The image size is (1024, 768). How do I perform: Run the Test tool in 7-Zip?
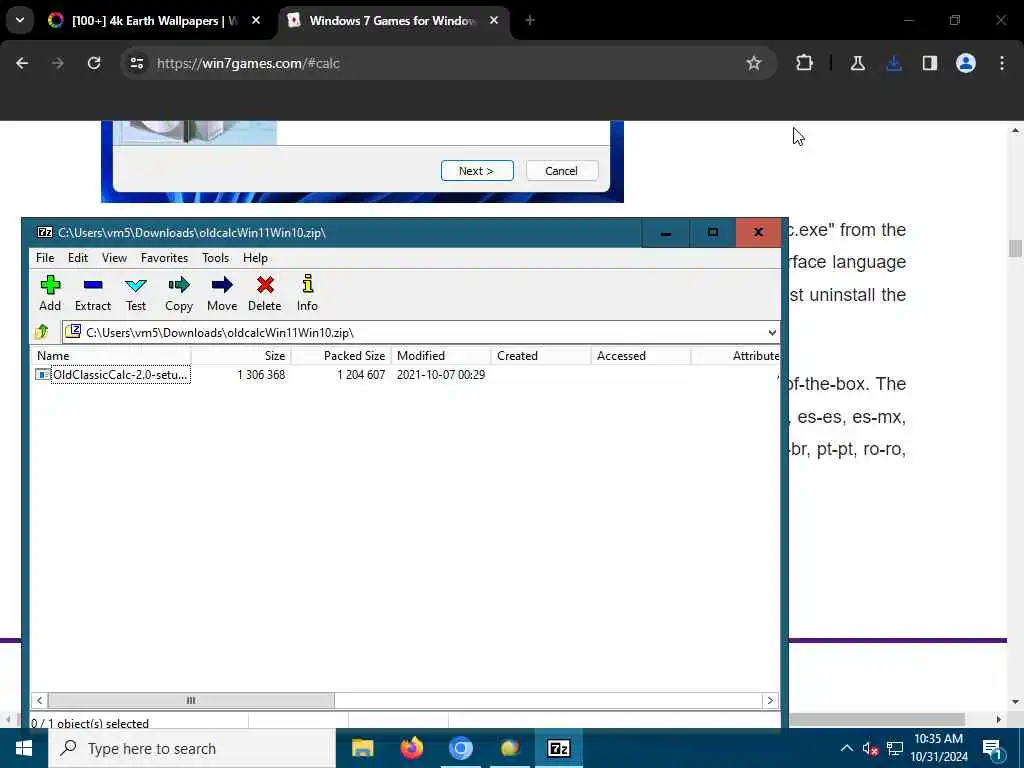[136, 293]
